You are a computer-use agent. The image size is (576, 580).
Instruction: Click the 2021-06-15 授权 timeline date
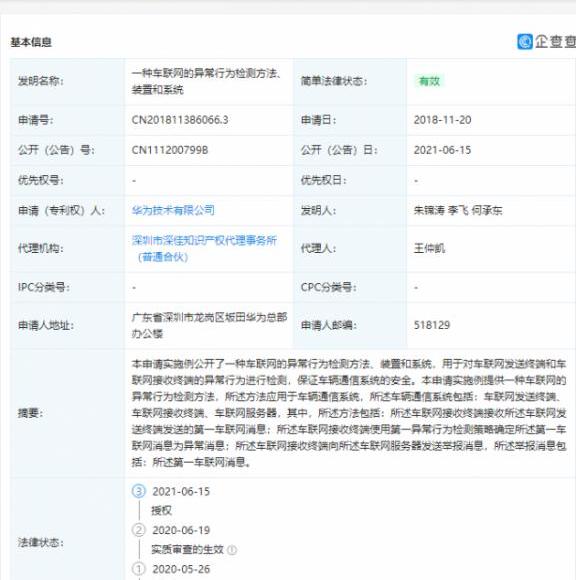pyautogui.click(x=181, y=492)
